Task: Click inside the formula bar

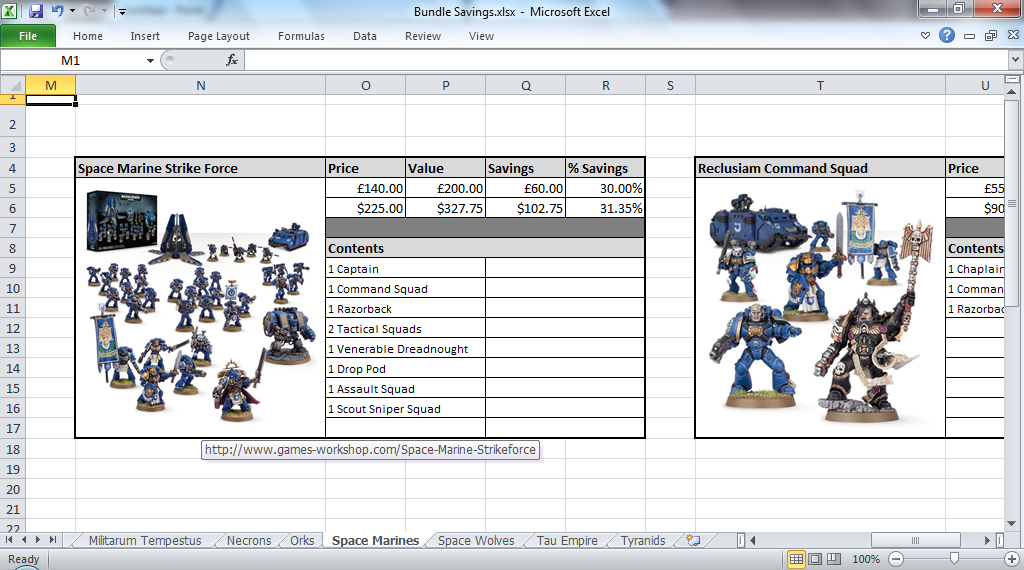Action: [x=627, y=60]
